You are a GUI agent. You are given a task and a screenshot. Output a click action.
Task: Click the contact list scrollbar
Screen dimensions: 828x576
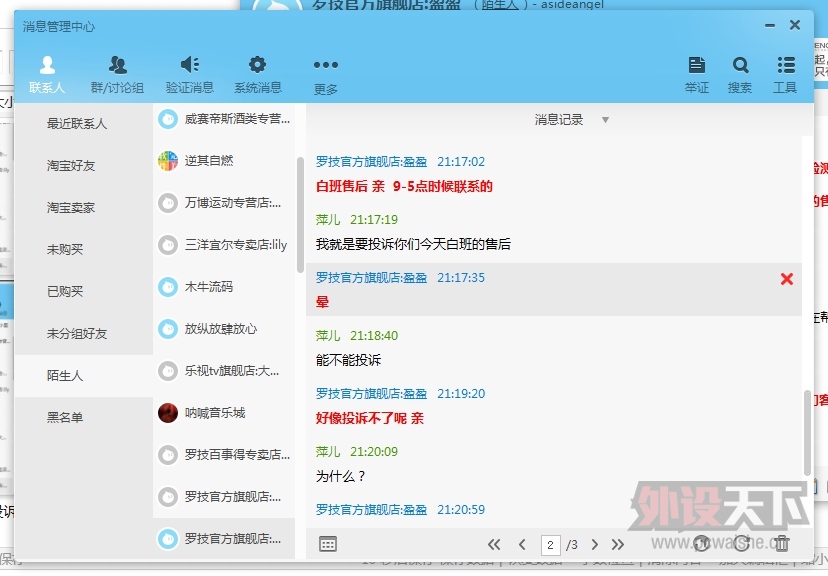click(300, 215)
